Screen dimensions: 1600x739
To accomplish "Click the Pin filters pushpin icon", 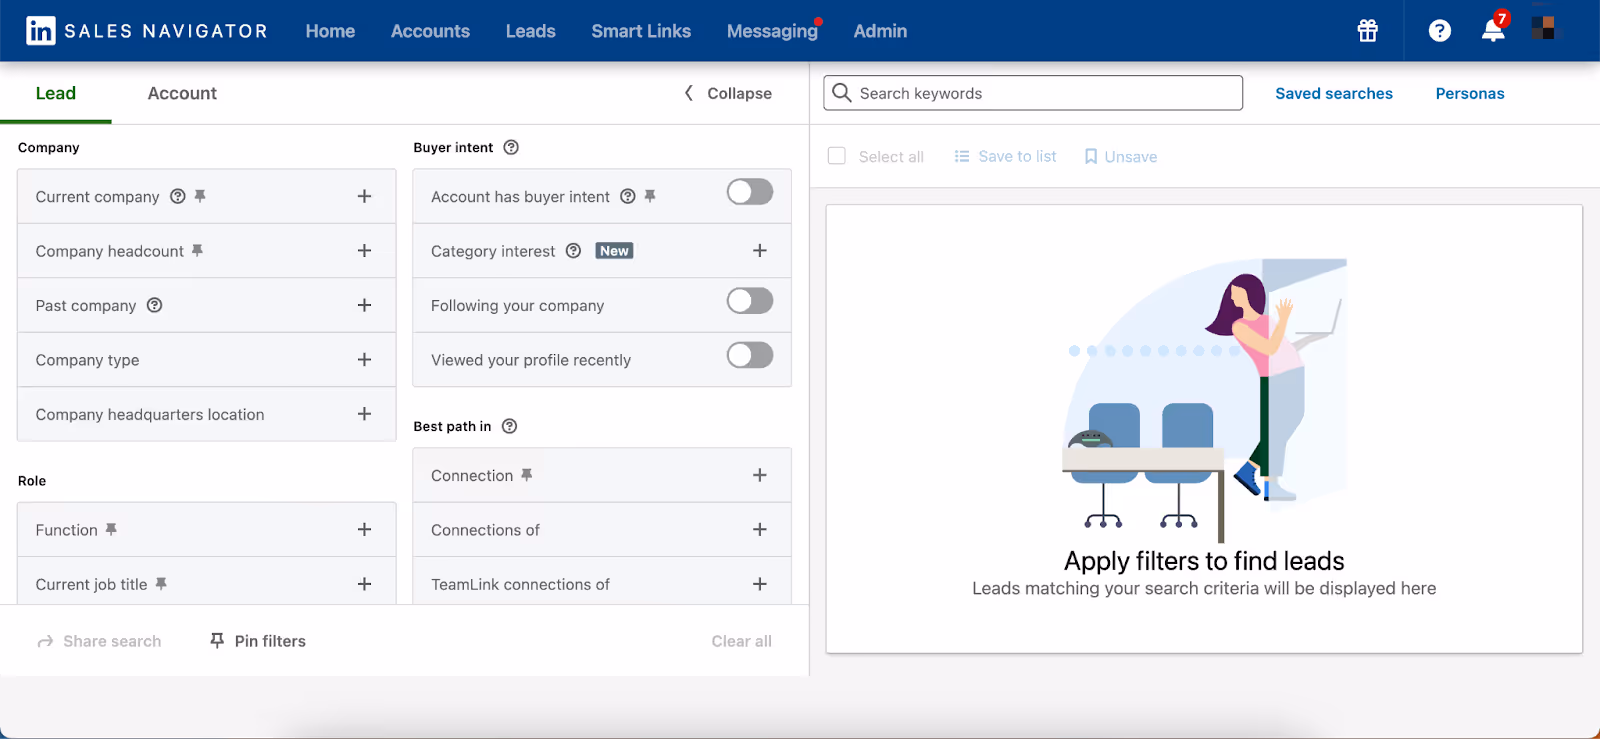I will click(x=217, y=640).
